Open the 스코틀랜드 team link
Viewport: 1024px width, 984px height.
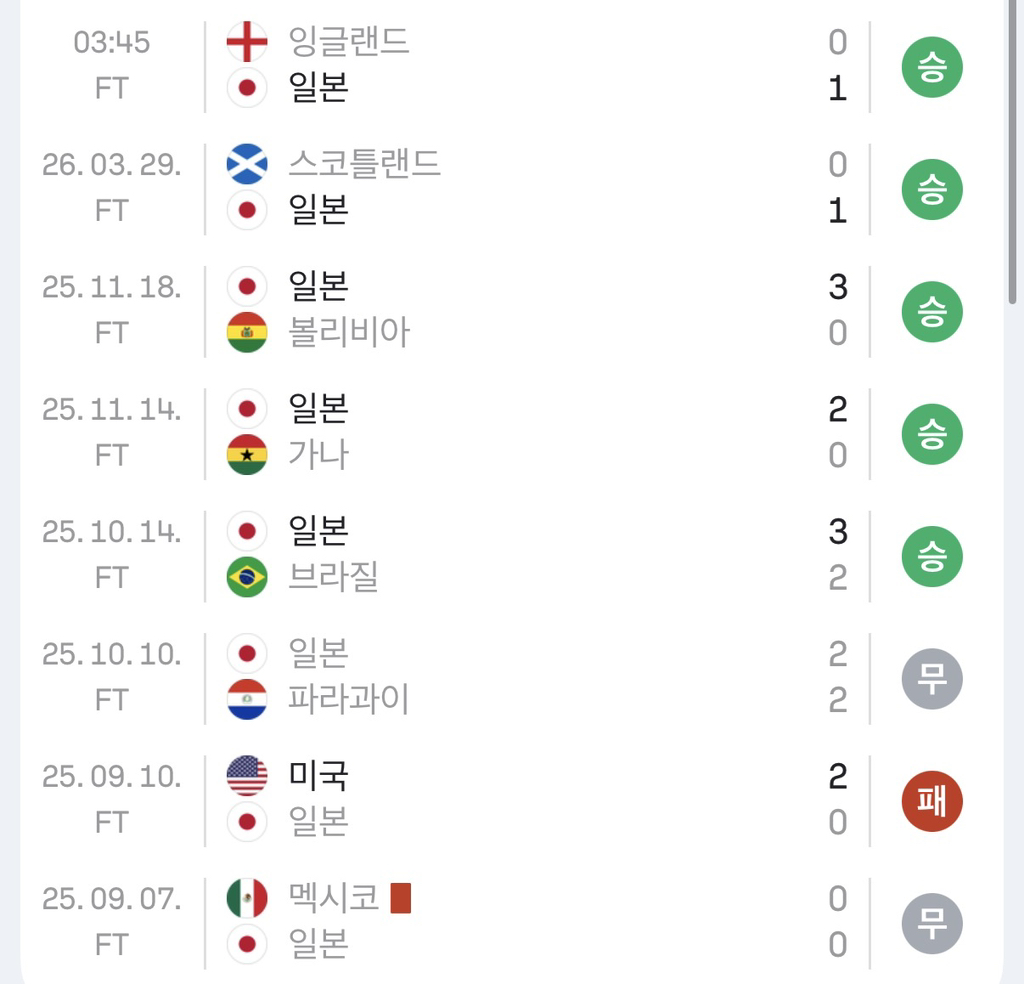point(364,164)
